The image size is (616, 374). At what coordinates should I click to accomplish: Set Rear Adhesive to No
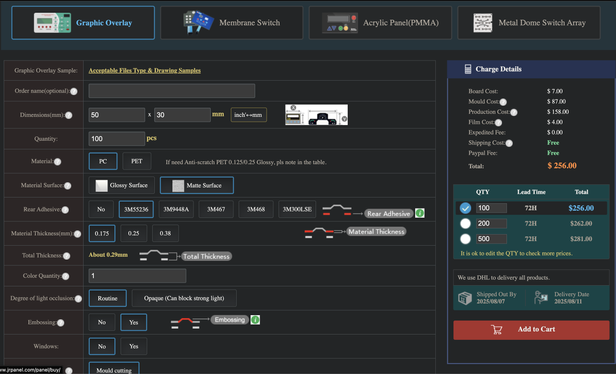[101, 209]
